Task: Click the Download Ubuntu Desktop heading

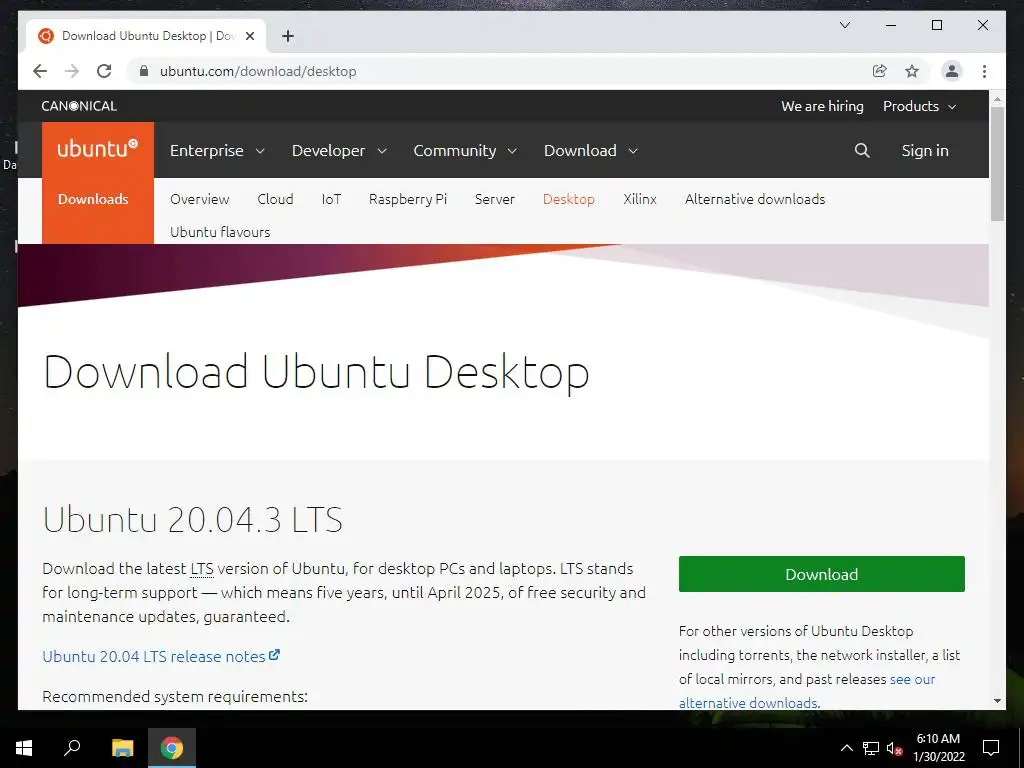Action: 316,372
